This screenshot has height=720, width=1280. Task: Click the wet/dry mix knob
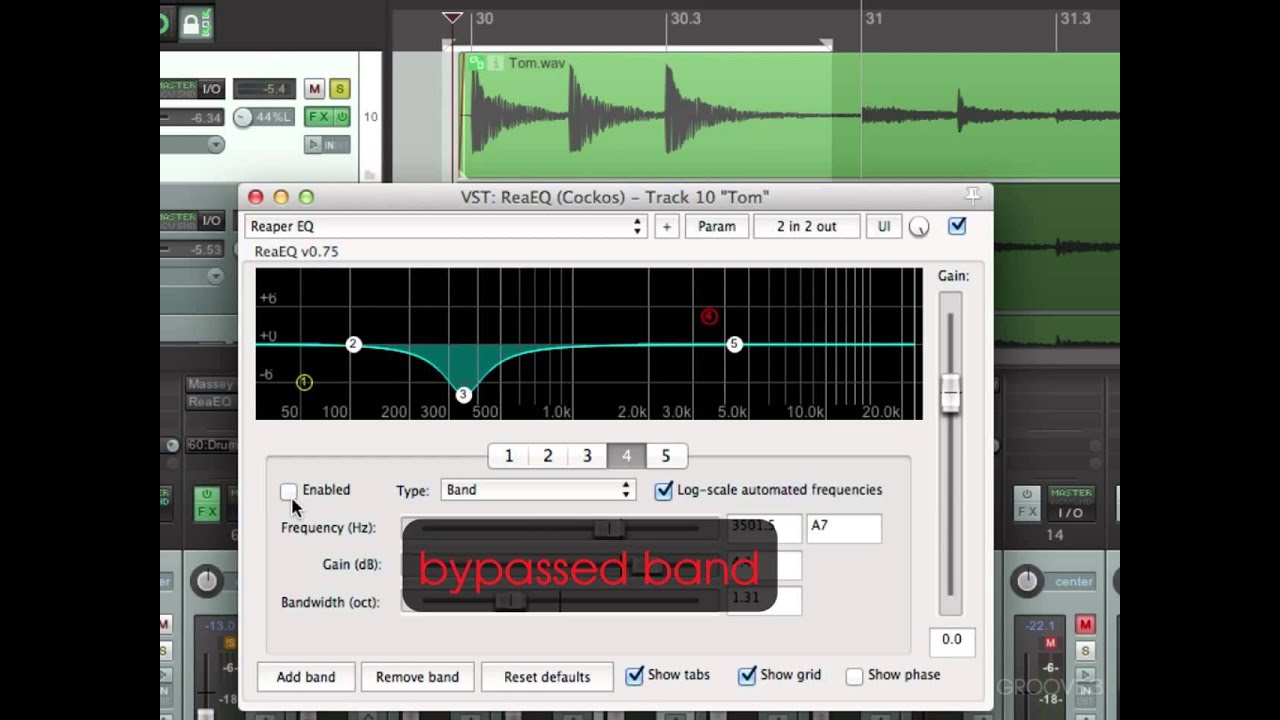919,227
